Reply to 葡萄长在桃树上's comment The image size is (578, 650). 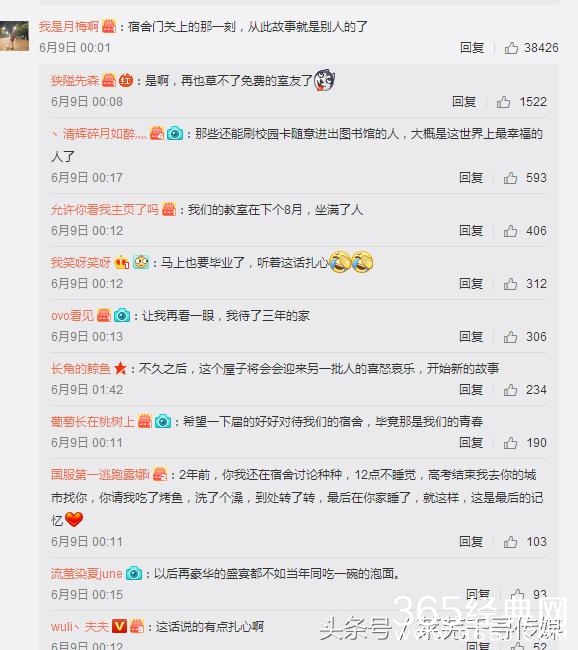coord(471,443)
